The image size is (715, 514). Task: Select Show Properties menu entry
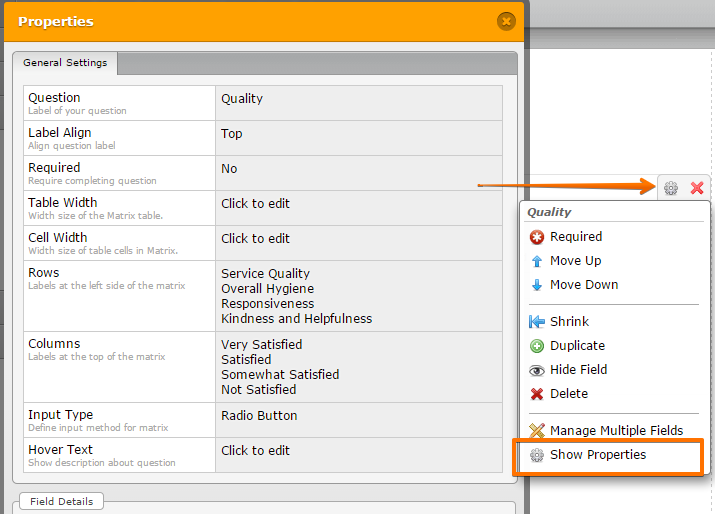(597, 455)
